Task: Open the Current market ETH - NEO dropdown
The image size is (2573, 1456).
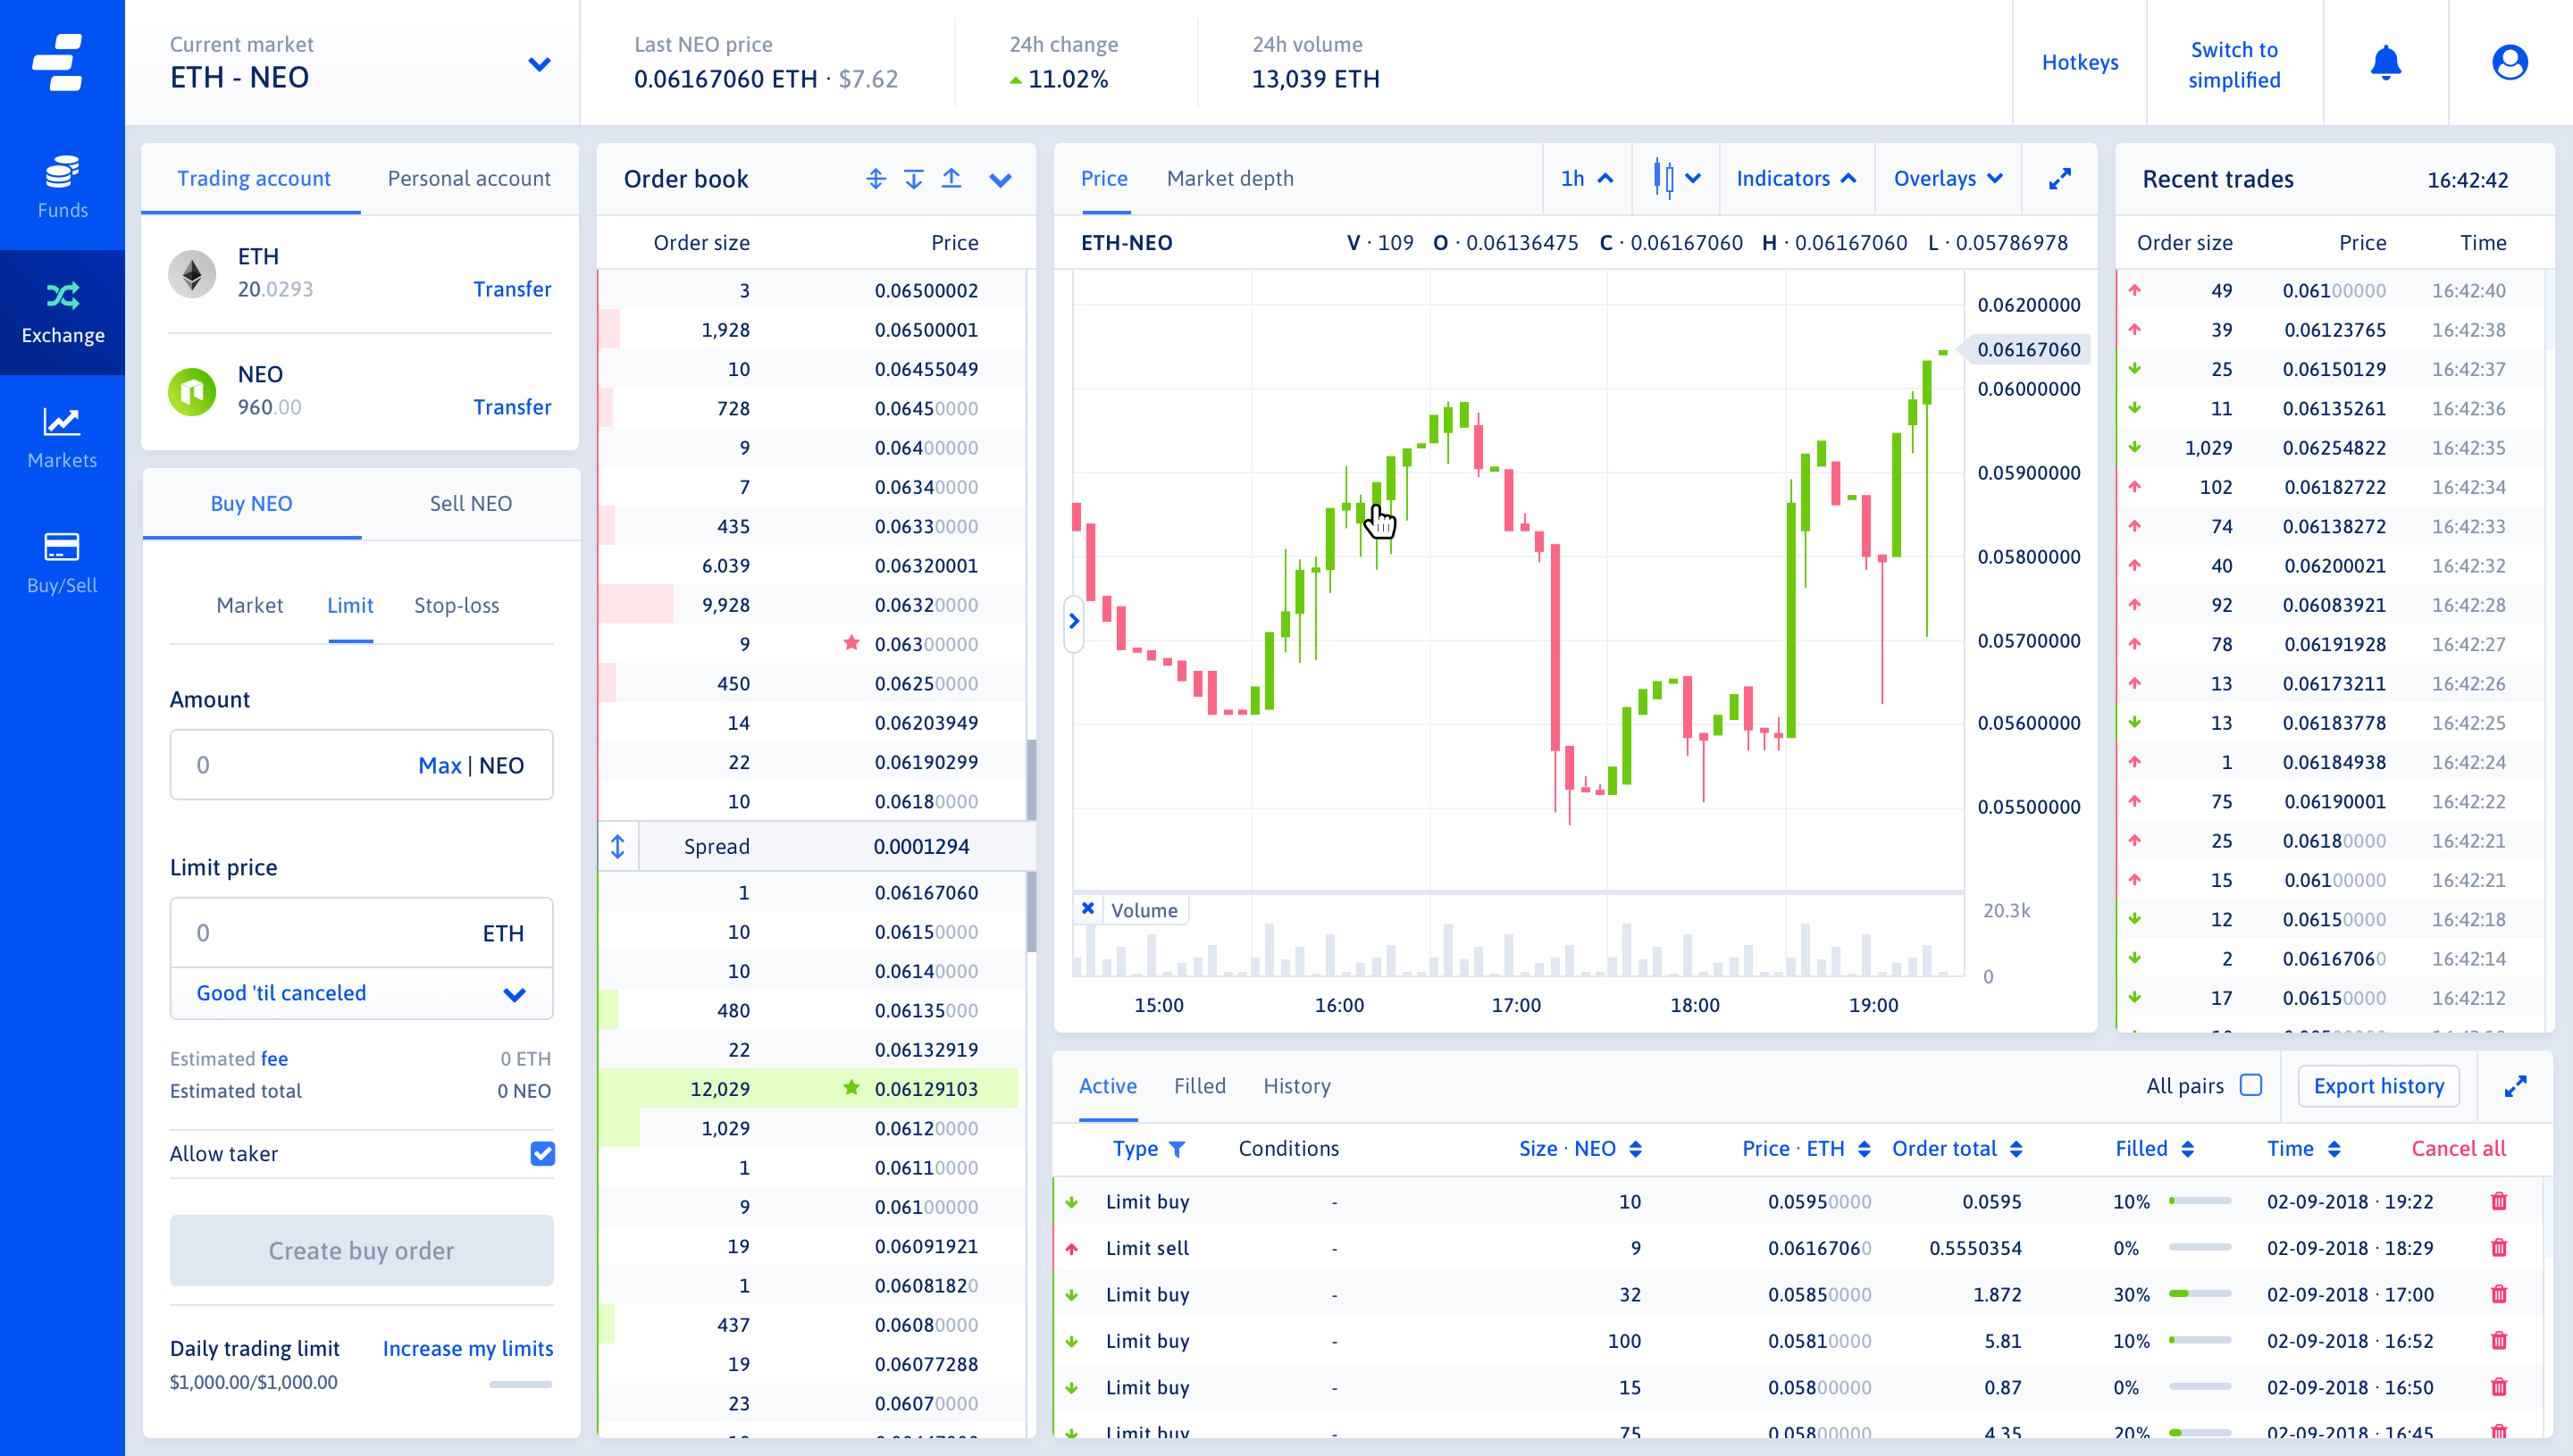Action: pyautogui.click(x=539, y=65)
